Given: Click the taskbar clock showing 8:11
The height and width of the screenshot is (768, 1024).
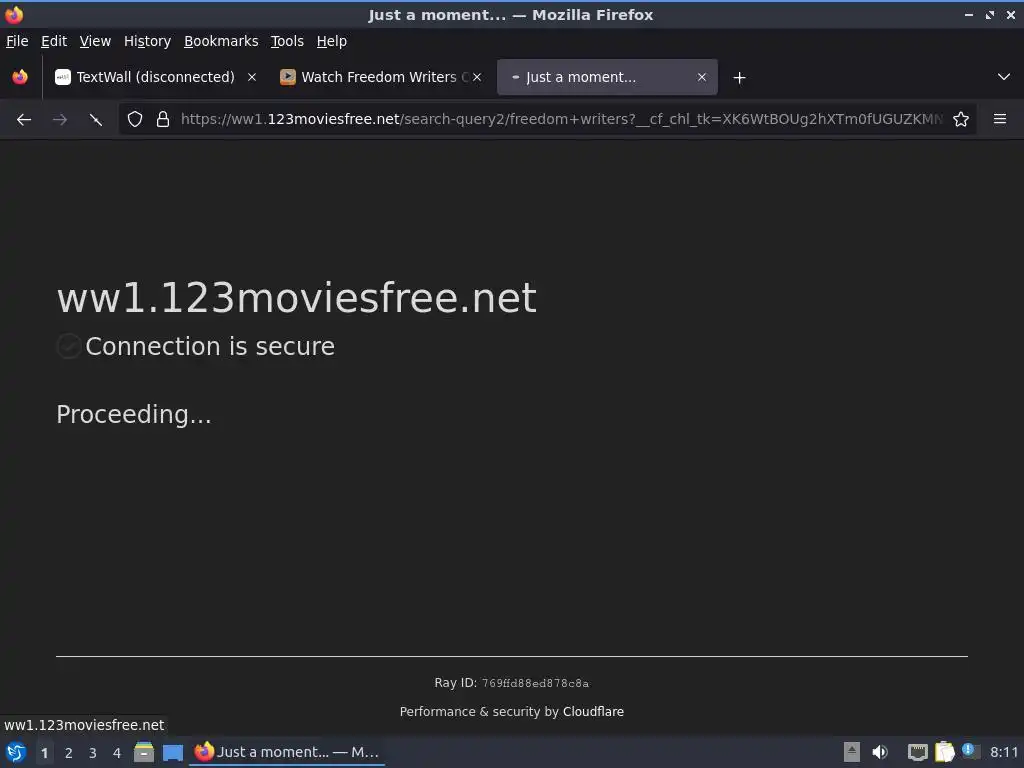Looking at the screenshot, I should [1004, 752].
